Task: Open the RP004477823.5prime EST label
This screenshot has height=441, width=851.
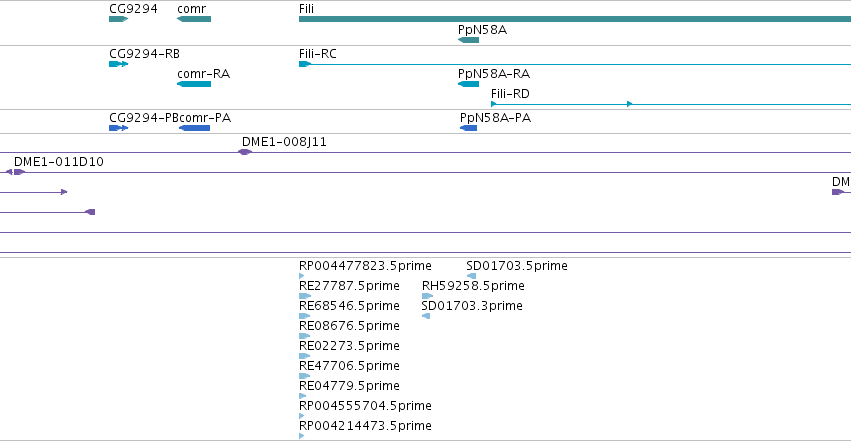Action: (x=365, y=266)
